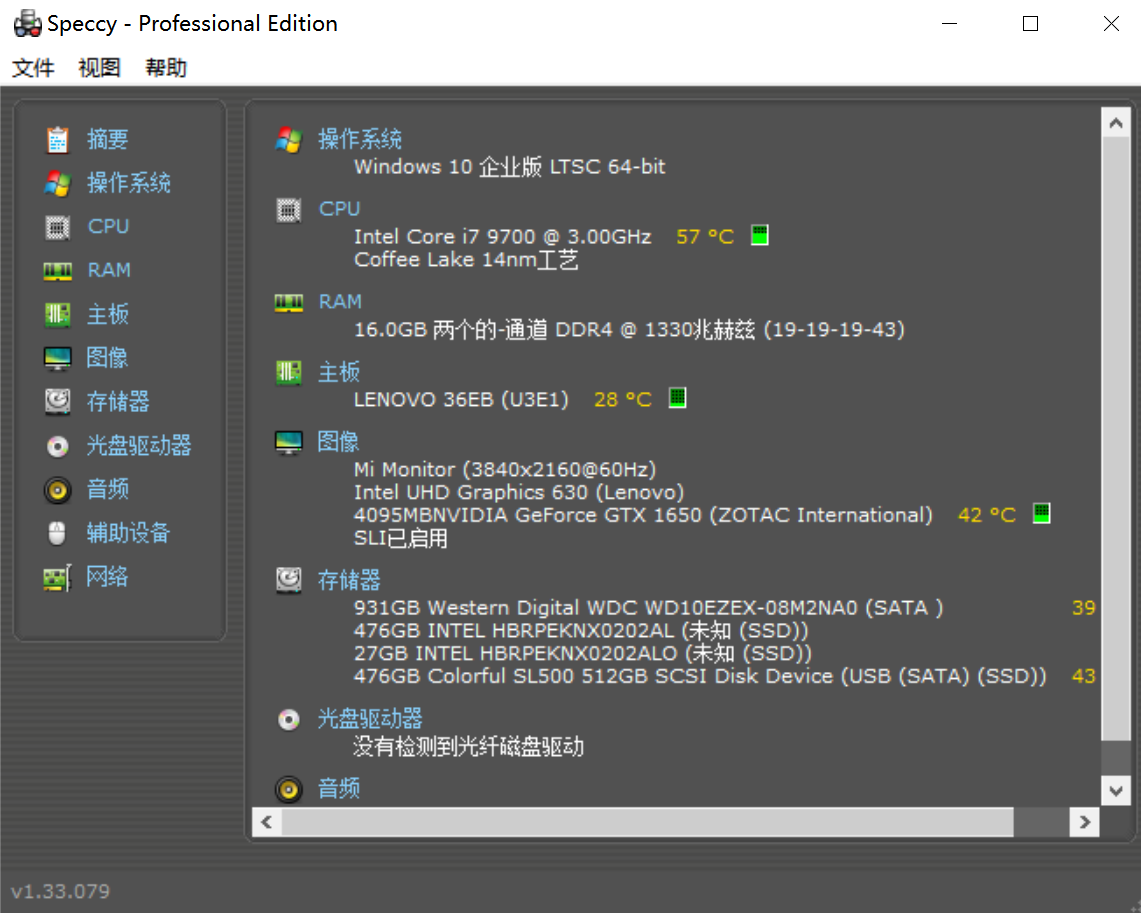Select 存储器 in the sidebar list
This screenshot has height=913, width=1141.
tap(118, 402)
